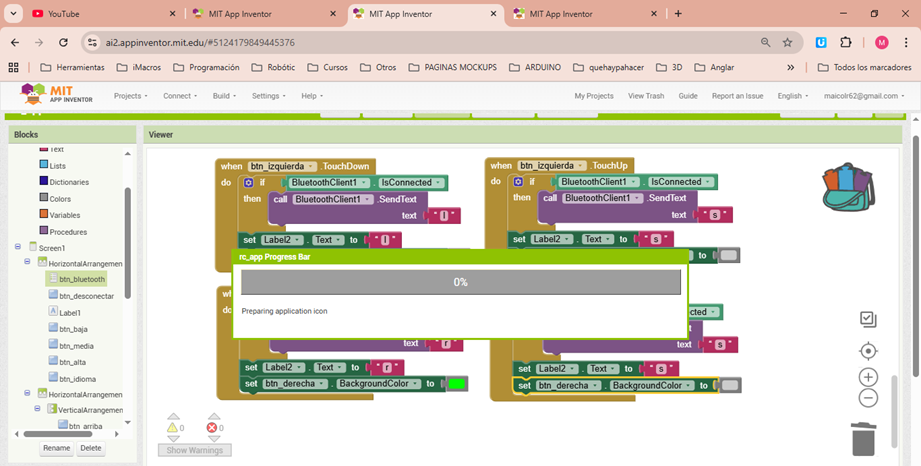Click the green BackgroundColor swatch

[x=457, y=384]
